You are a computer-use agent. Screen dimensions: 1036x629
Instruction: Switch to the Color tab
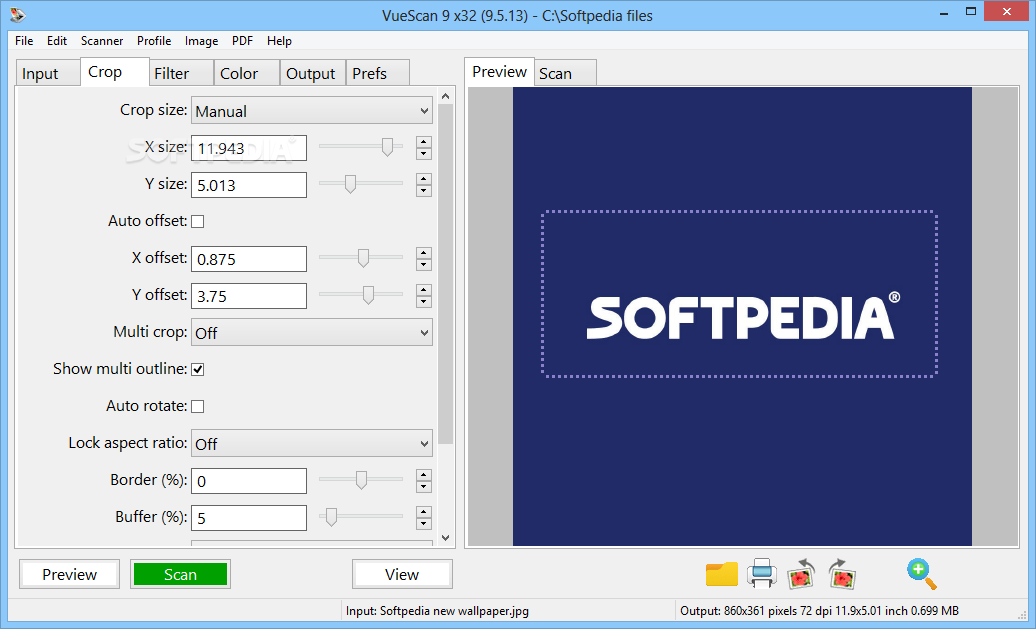click(x=246, y=73)
